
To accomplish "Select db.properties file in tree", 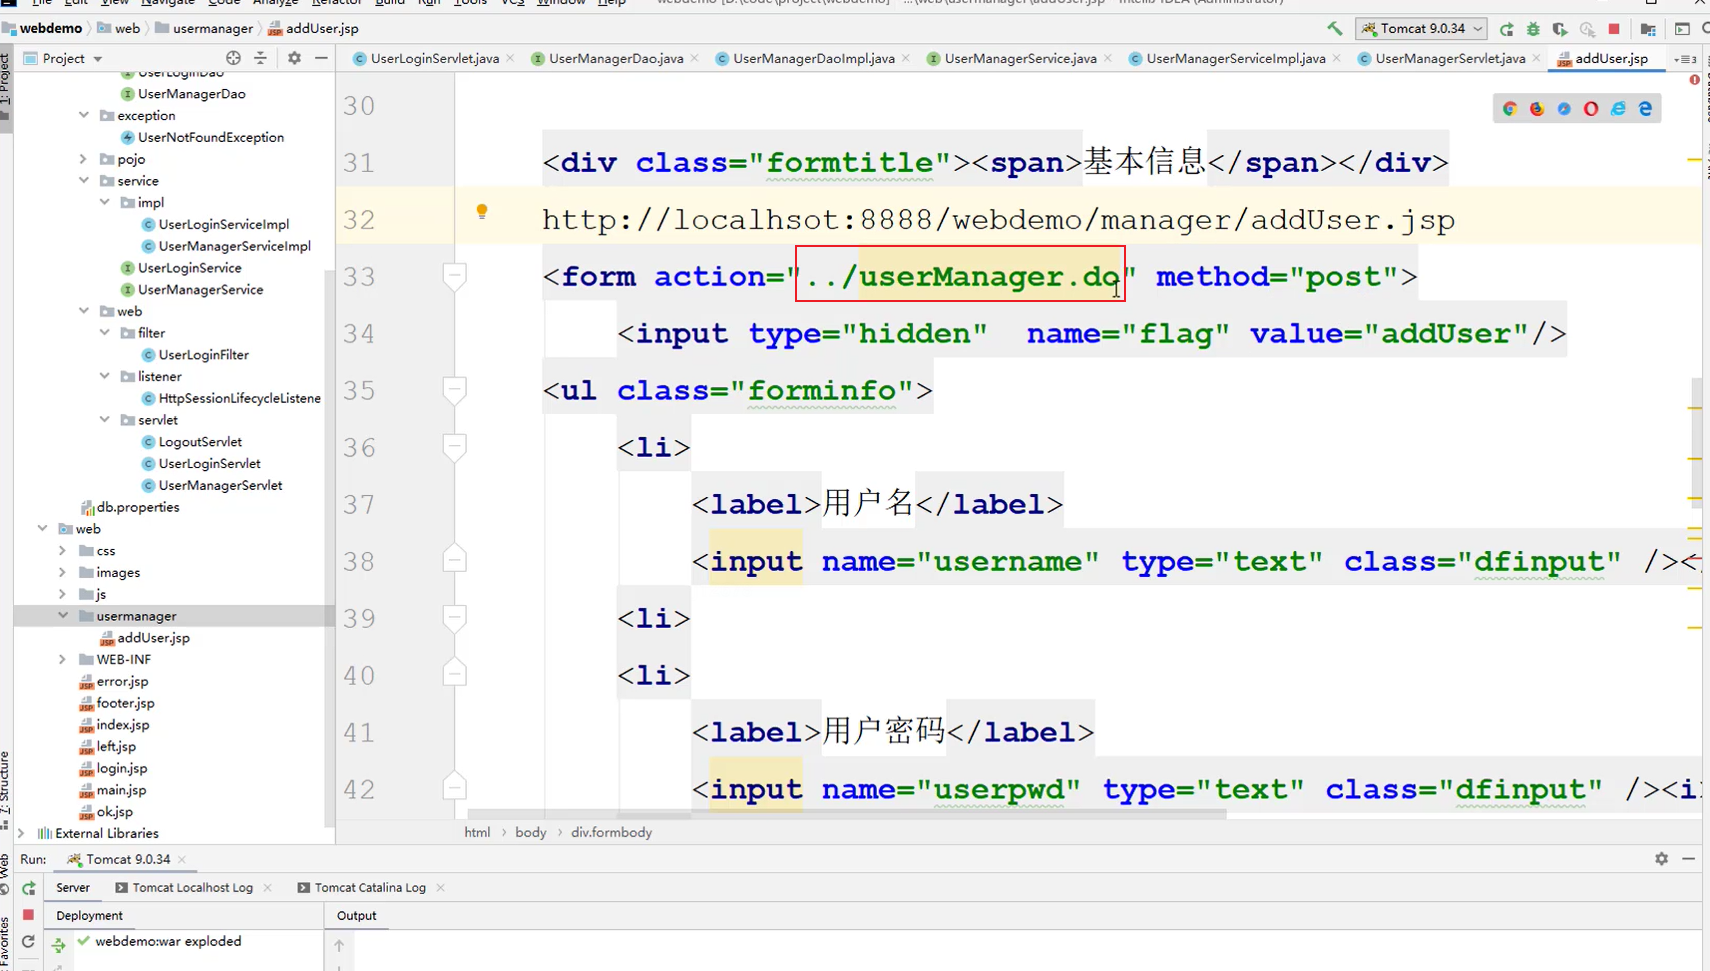I will point(137,508).
